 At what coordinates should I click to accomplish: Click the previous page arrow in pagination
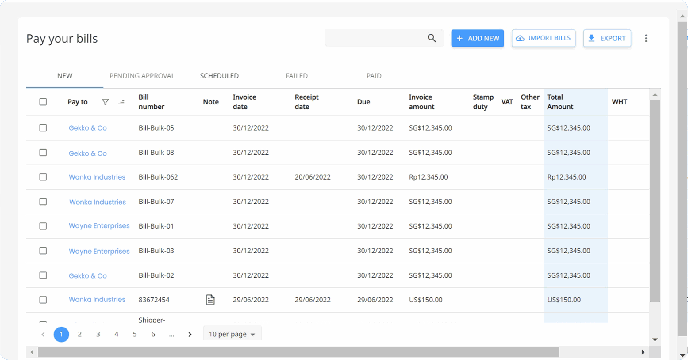click(x=43, y=335)
